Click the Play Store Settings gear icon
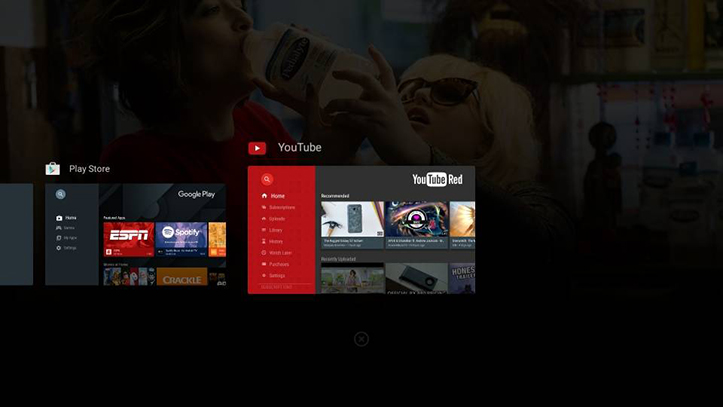The width and height of the screenshot is (723, 407). coord(59,248)
